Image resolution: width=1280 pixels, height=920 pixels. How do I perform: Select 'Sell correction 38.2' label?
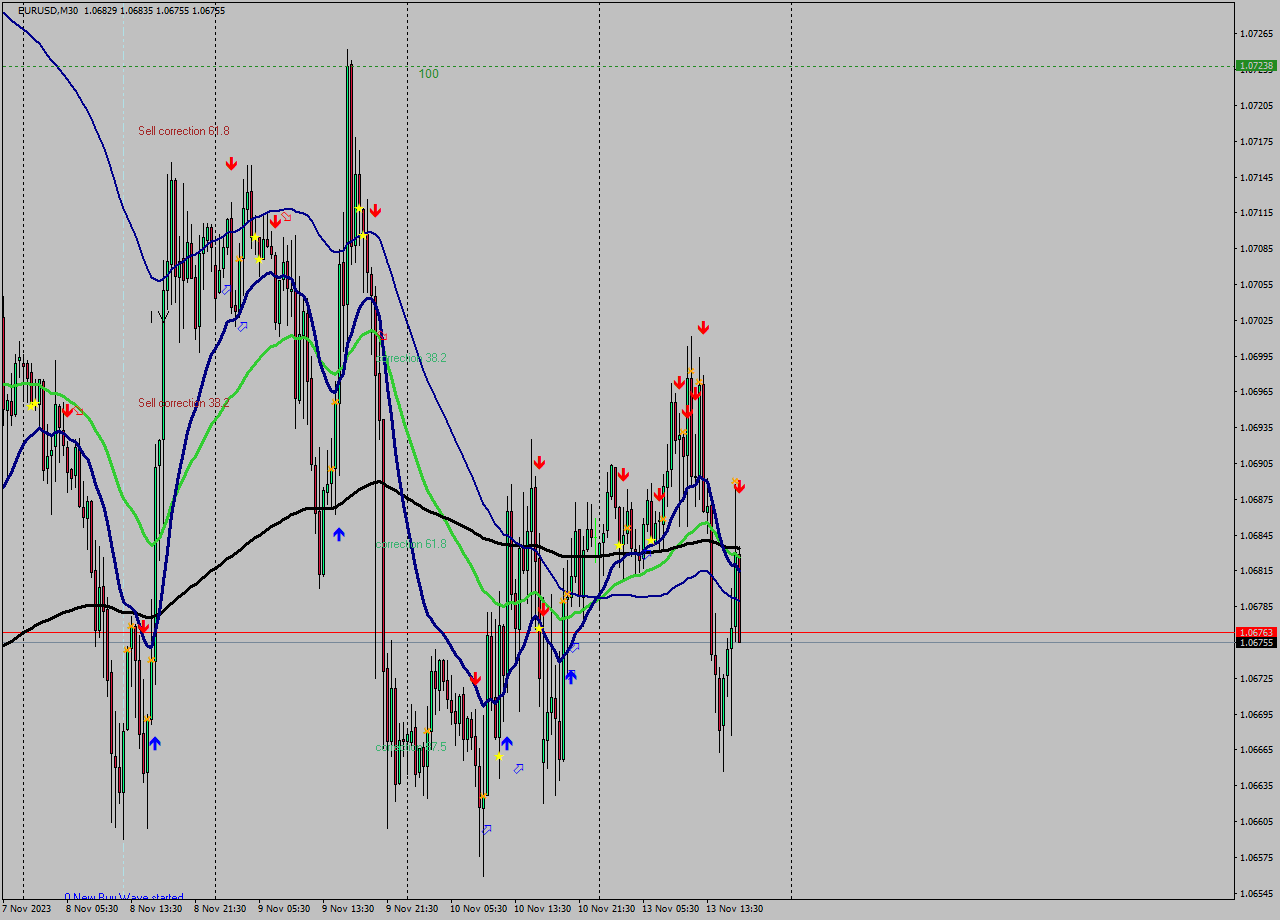click(184, 403)
